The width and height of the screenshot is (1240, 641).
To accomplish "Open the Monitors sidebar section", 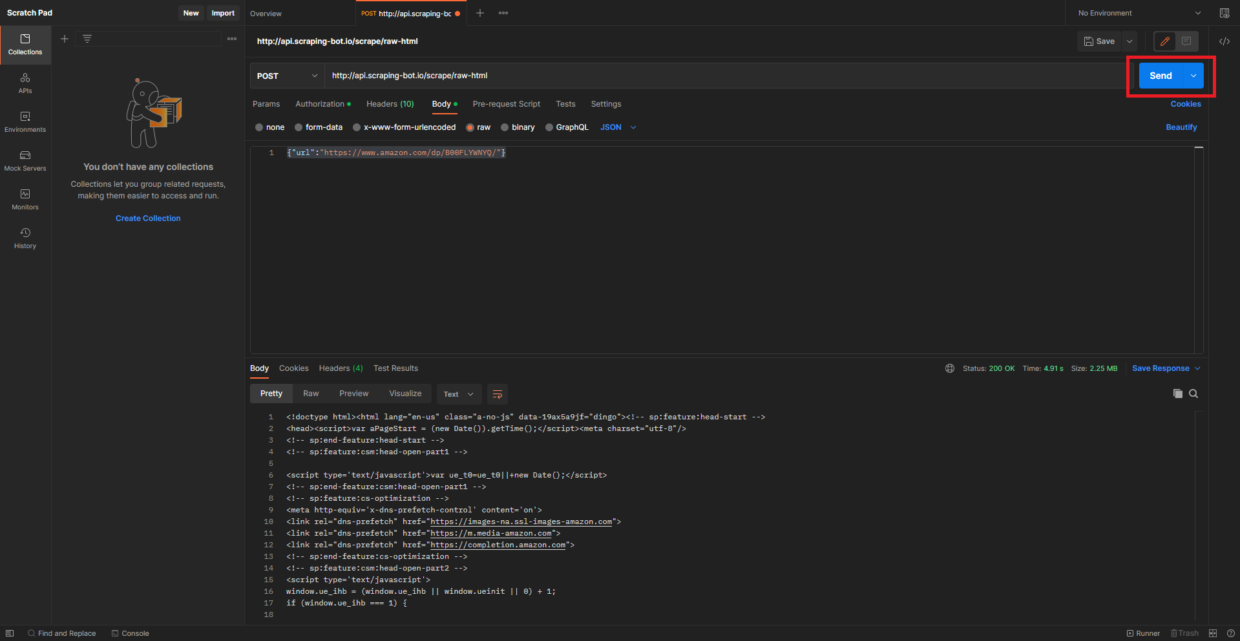I will coord(25,198).
